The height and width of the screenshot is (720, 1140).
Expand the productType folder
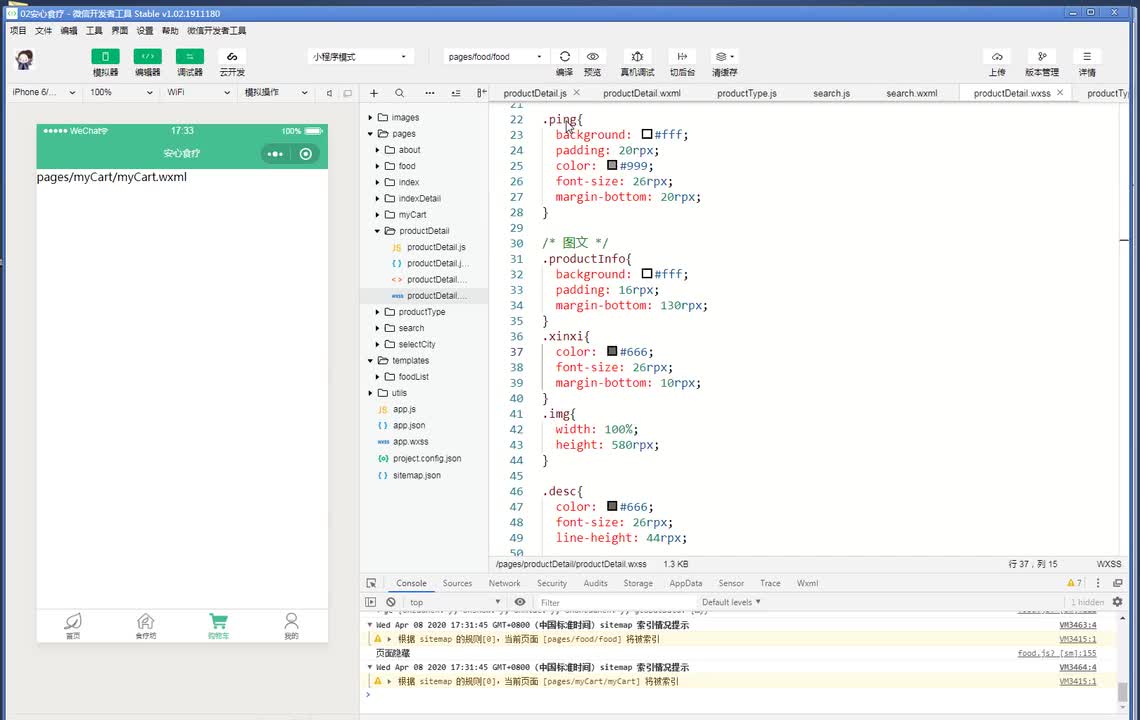coord(421,312)
